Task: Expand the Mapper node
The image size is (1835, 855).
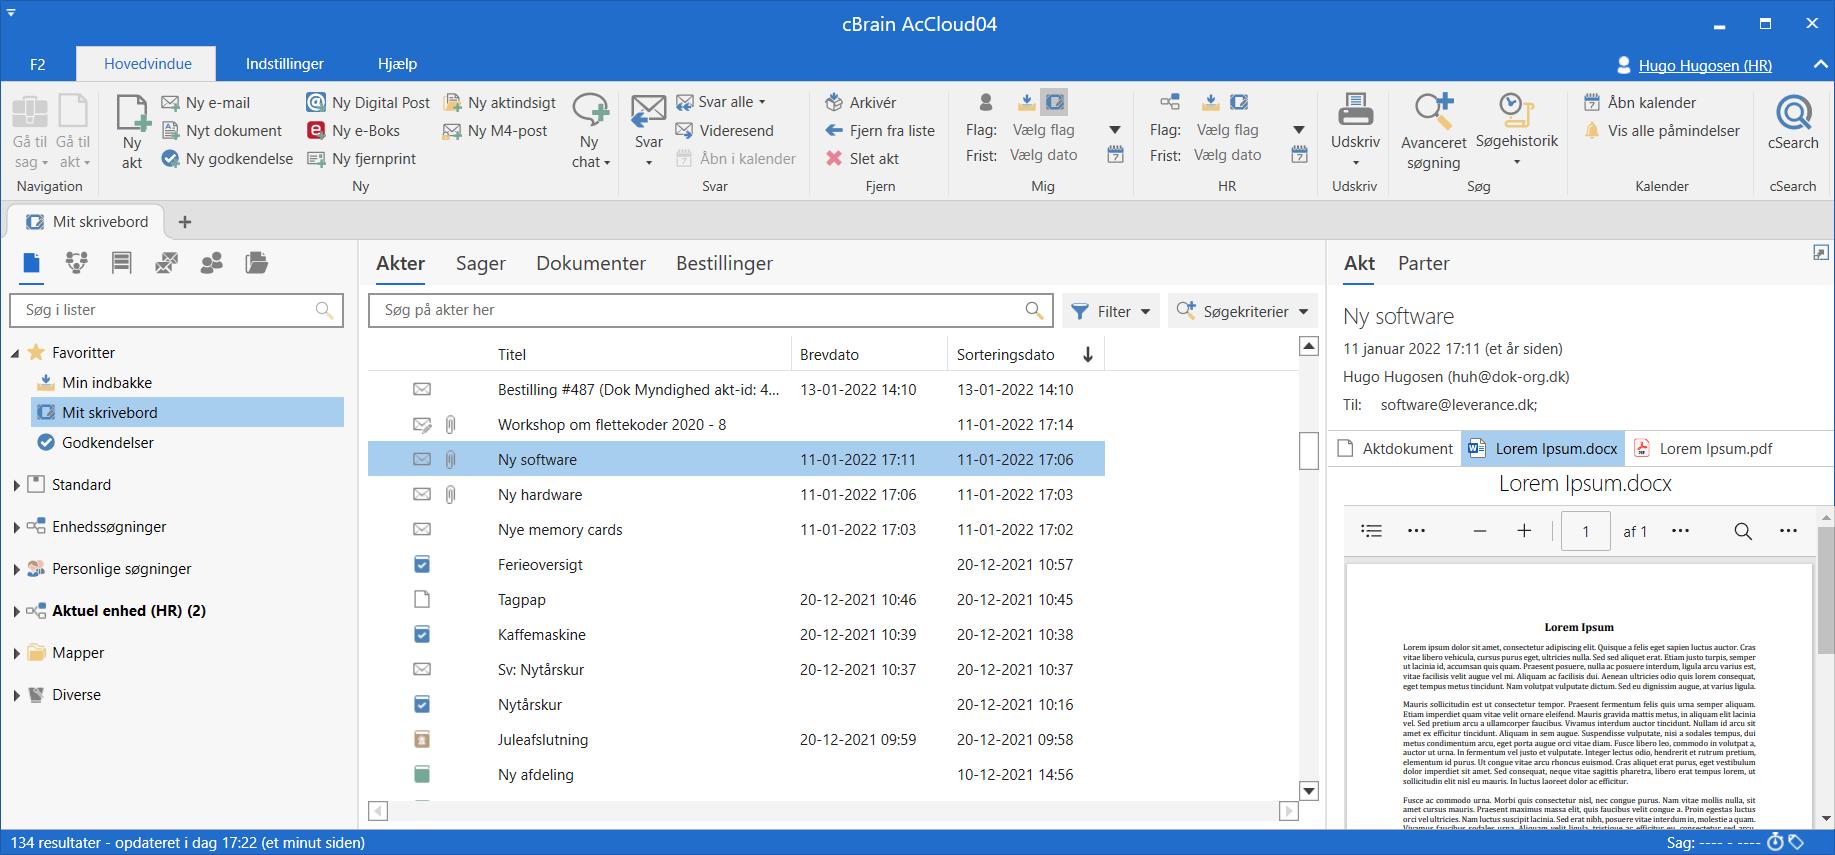Action: click(16, 653)
